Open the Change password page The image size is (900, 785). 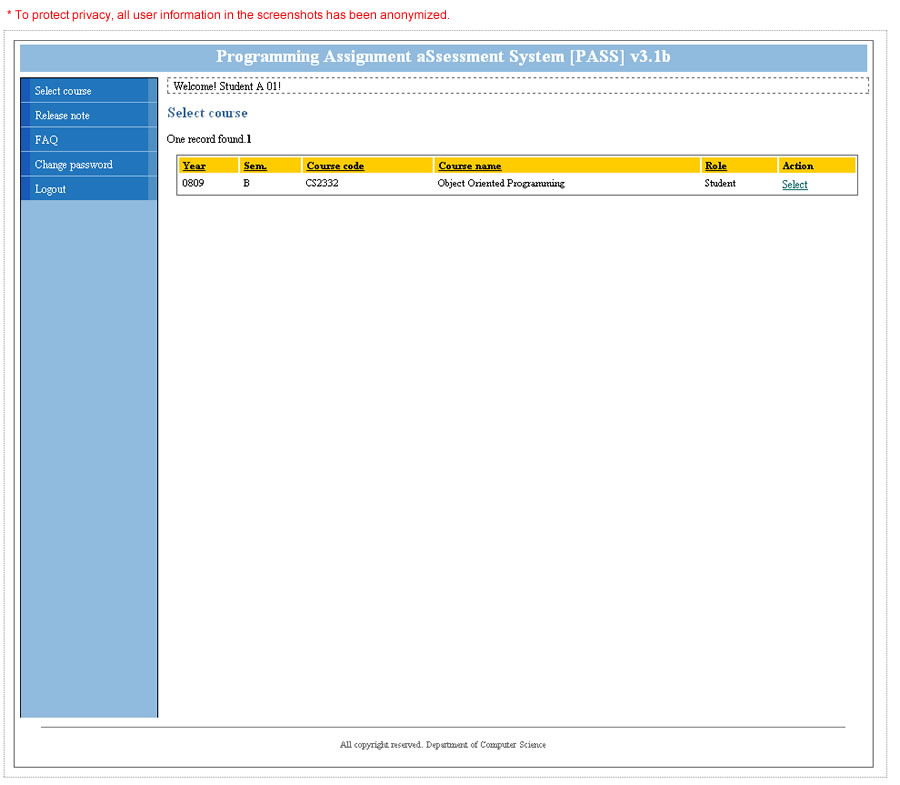coord(73,165)
